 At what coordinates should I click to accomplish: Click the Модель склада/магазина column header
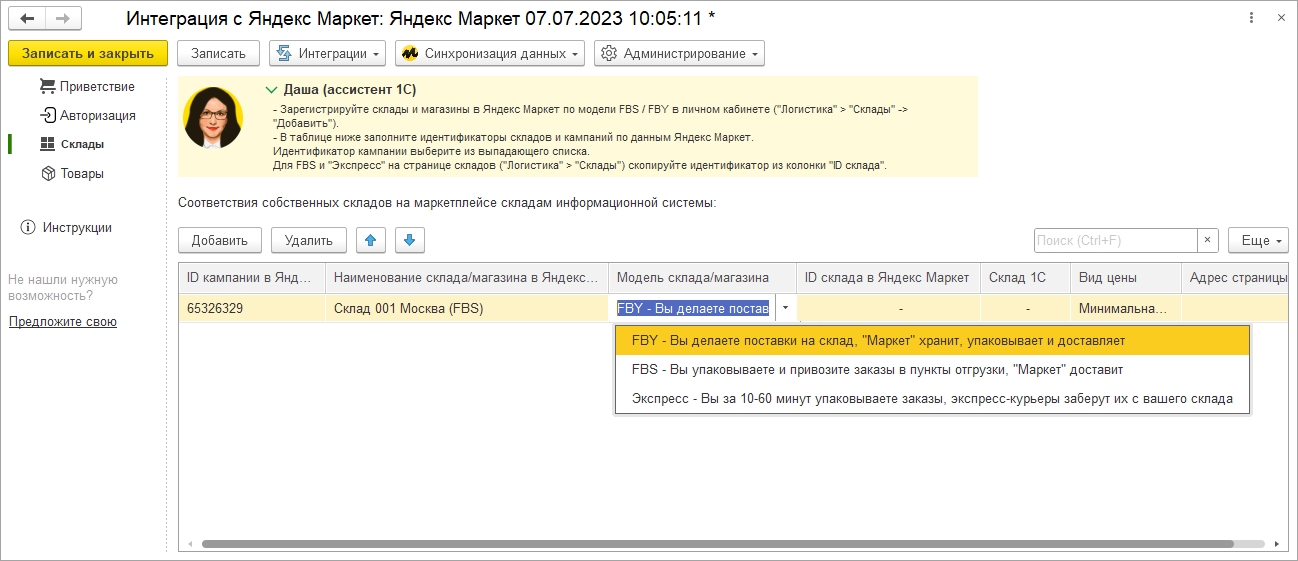pos(702,277)
